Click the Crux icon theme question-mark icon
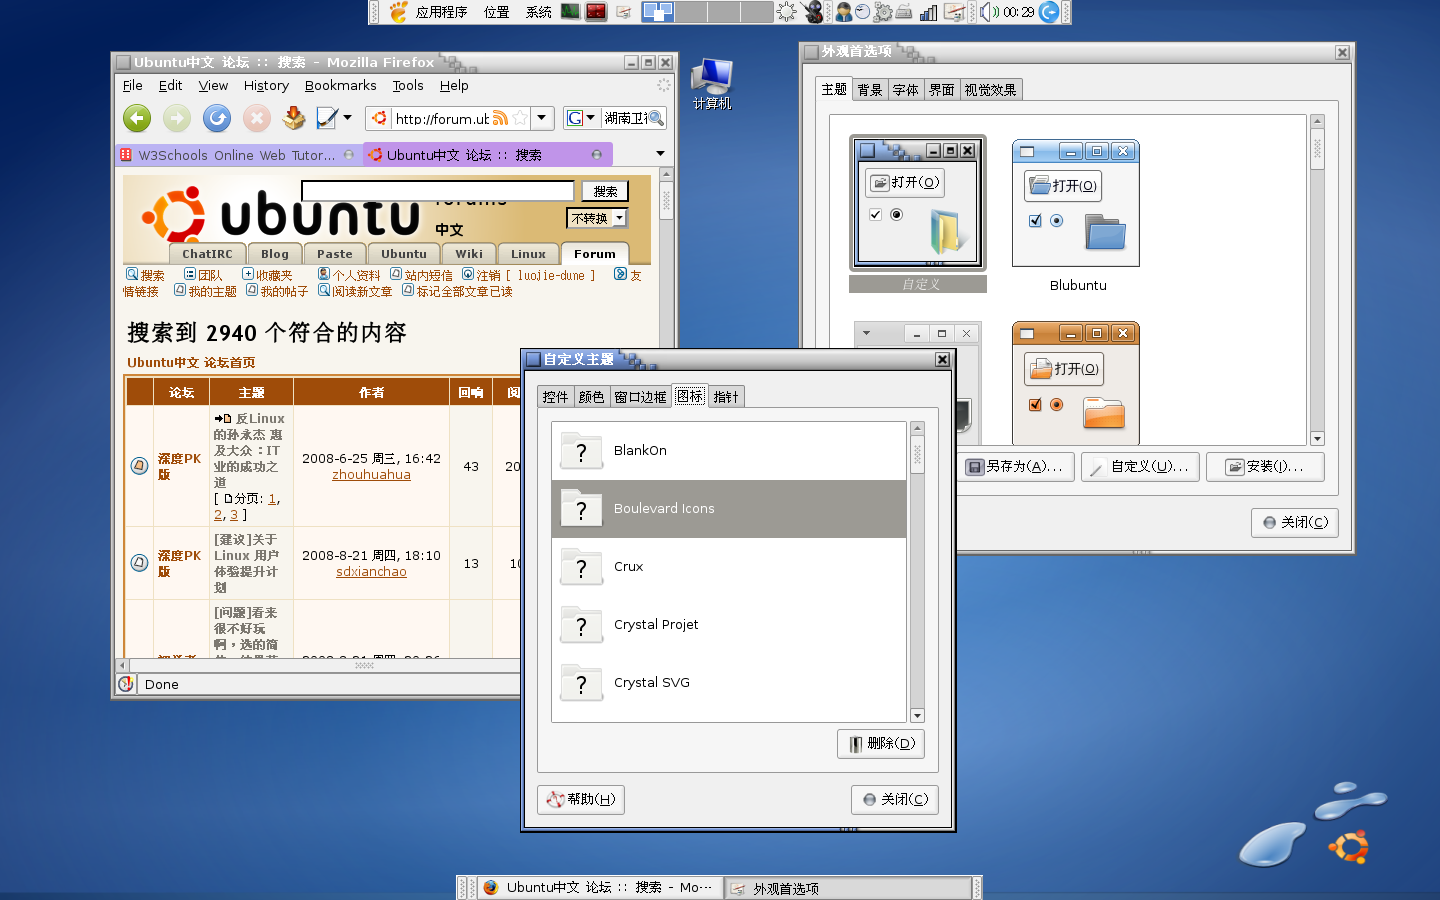The height and width of the screenshot is (900, 1440). coord(581,567)
